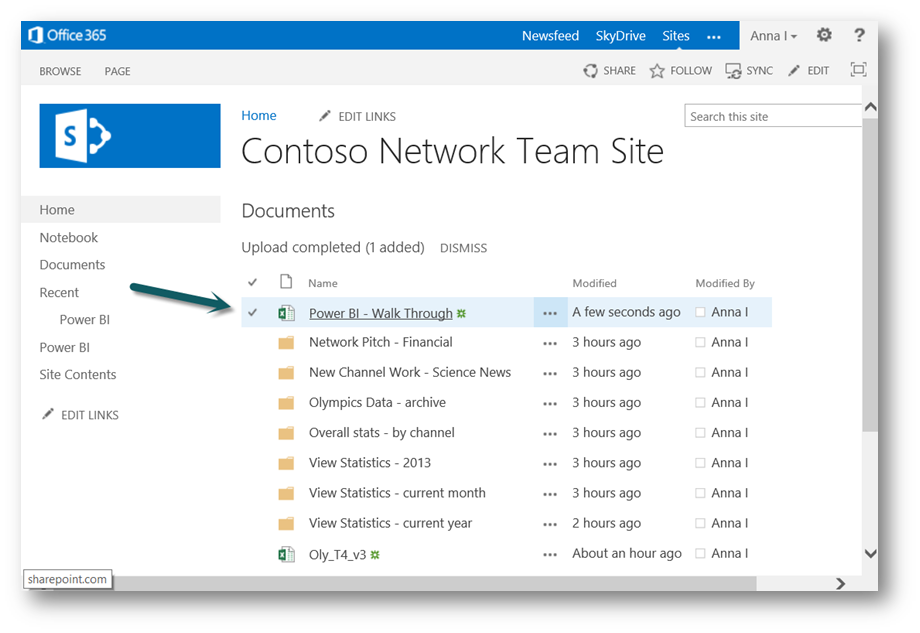Click the document type column header icon
The width and height of the screenshot is (920, 633).
(x=286, y=282)
